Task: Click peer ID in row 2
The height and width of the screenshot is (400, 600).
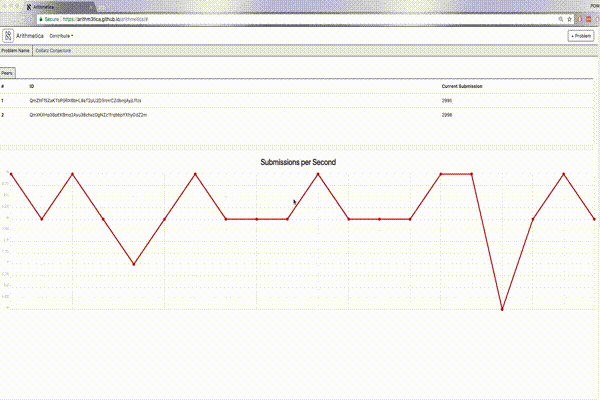Action: [x=88, y=115]
